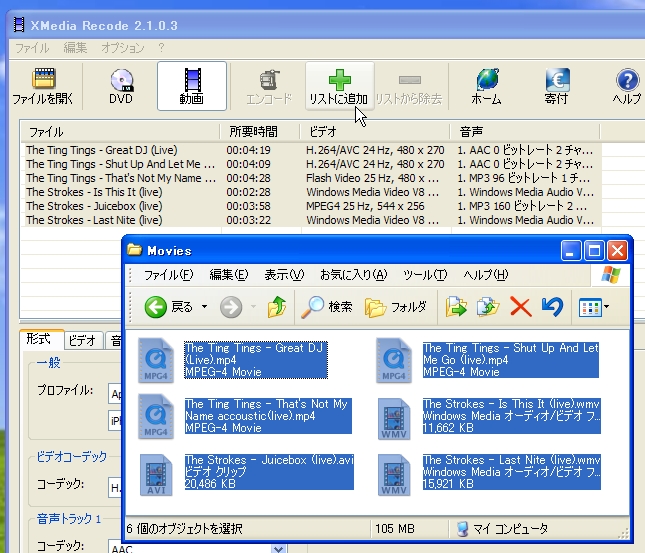This screenshot has height=553, width=645.
Task: Sort by ファイル column header
Action: [x=120, y=132]
